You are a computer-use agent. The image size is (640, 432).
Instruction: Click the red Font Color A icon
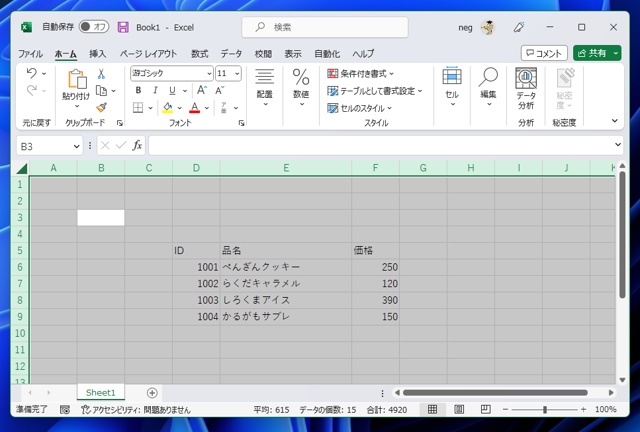195,108
